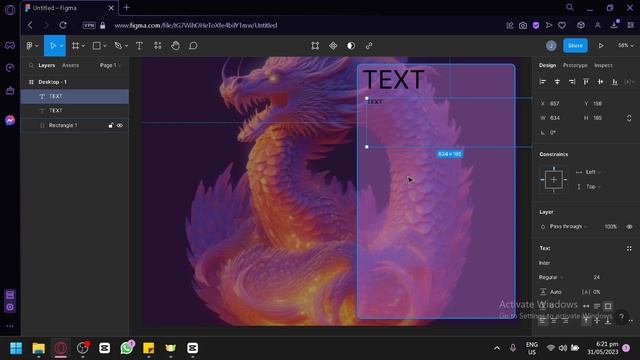The width and height of the screenshot is (640, 360).
Task: Select the Pen tool
Action: (x=118, y=46)
